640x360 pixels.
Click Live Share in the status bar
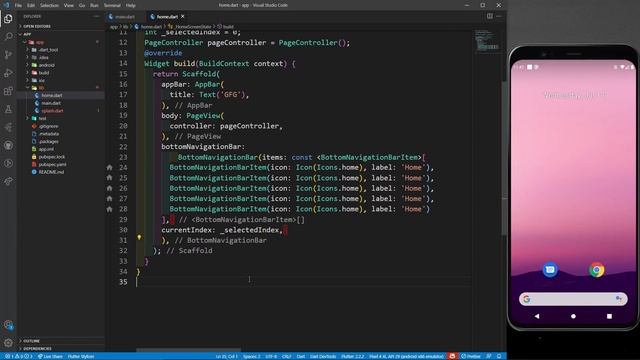coord(50,356)
